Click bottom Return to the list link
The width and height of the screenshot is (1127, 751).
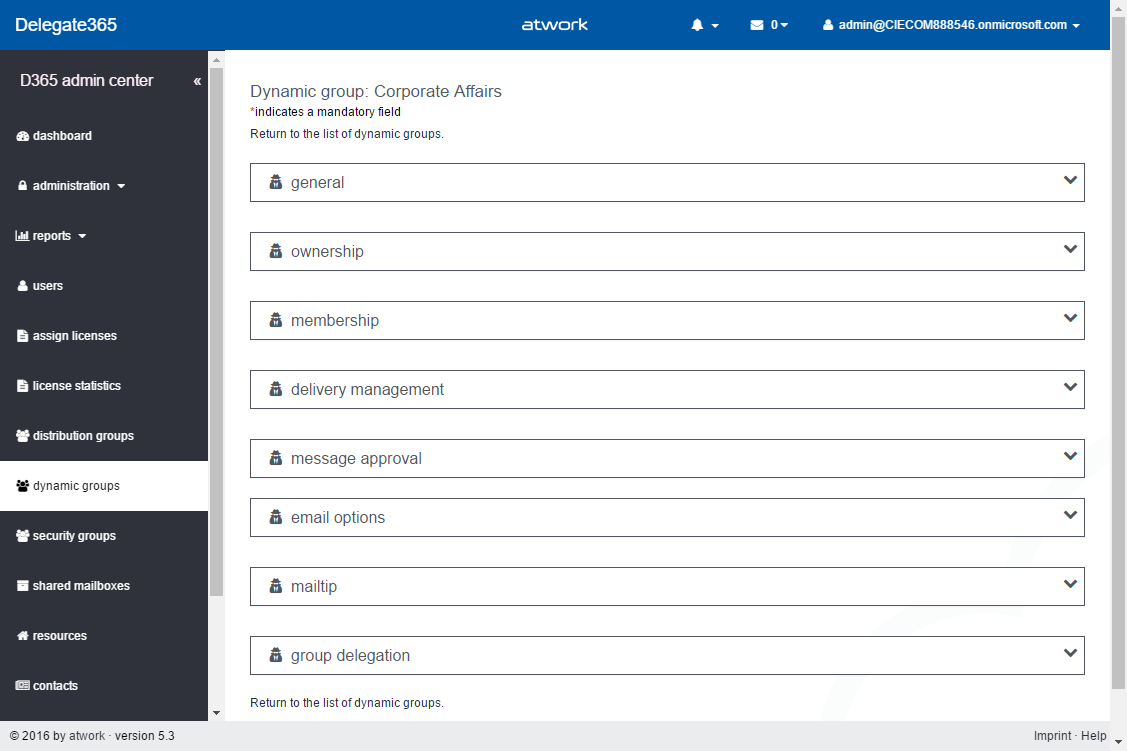coord(347,703)
